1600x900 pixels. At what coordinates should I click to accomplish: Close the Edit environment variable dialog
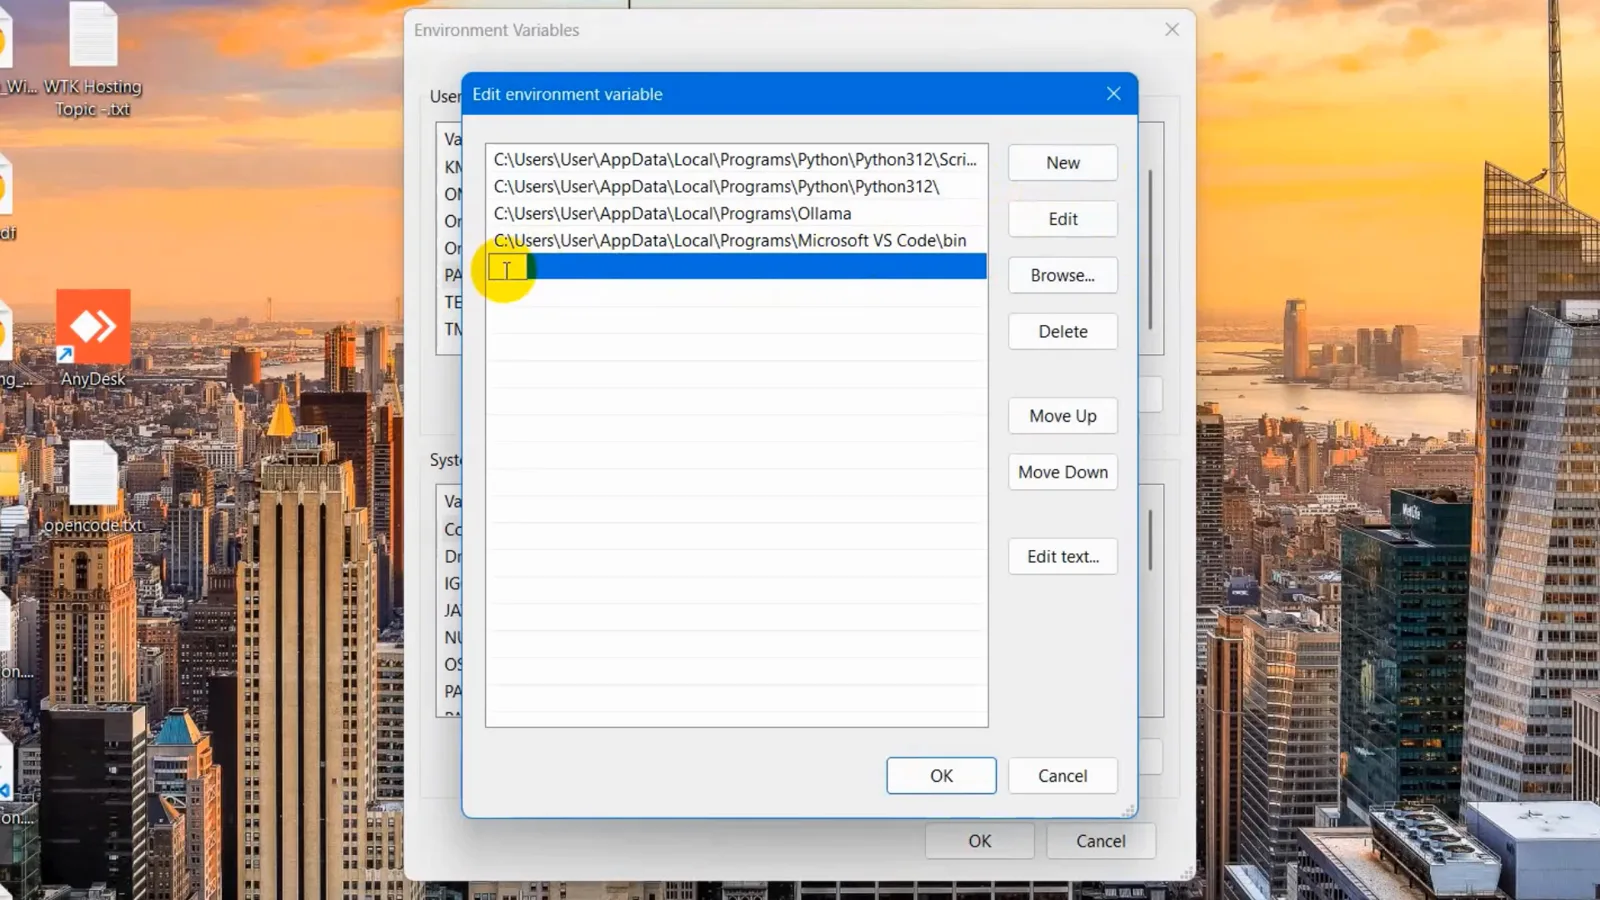point(1113,94)
